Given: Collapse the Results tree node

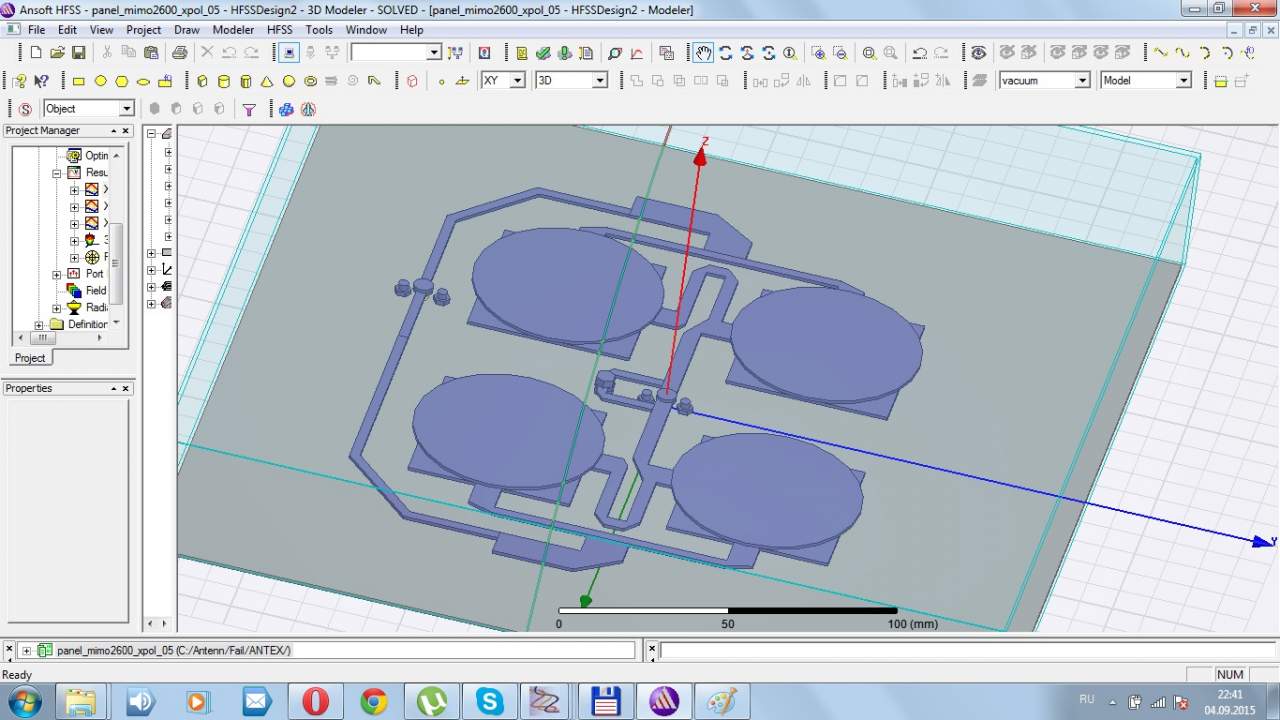Looking at the screenshot, I should [x=57, y=173].
